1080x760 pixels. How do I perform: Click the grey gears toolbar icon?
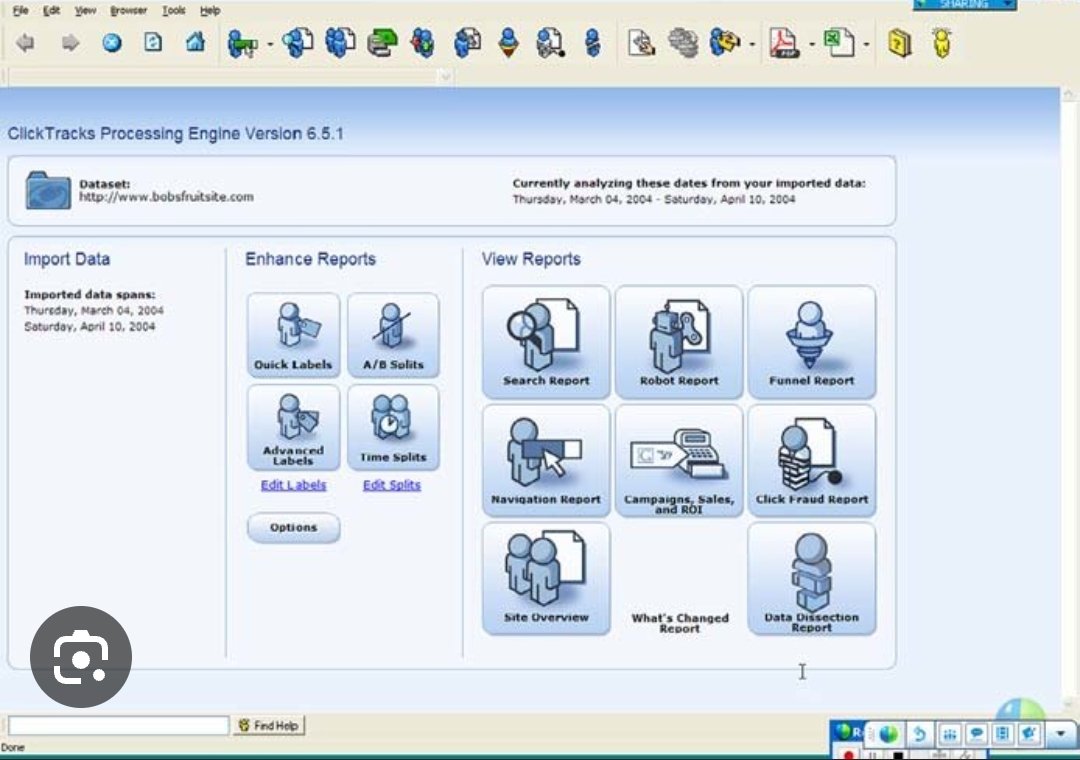tap(683, 43)
